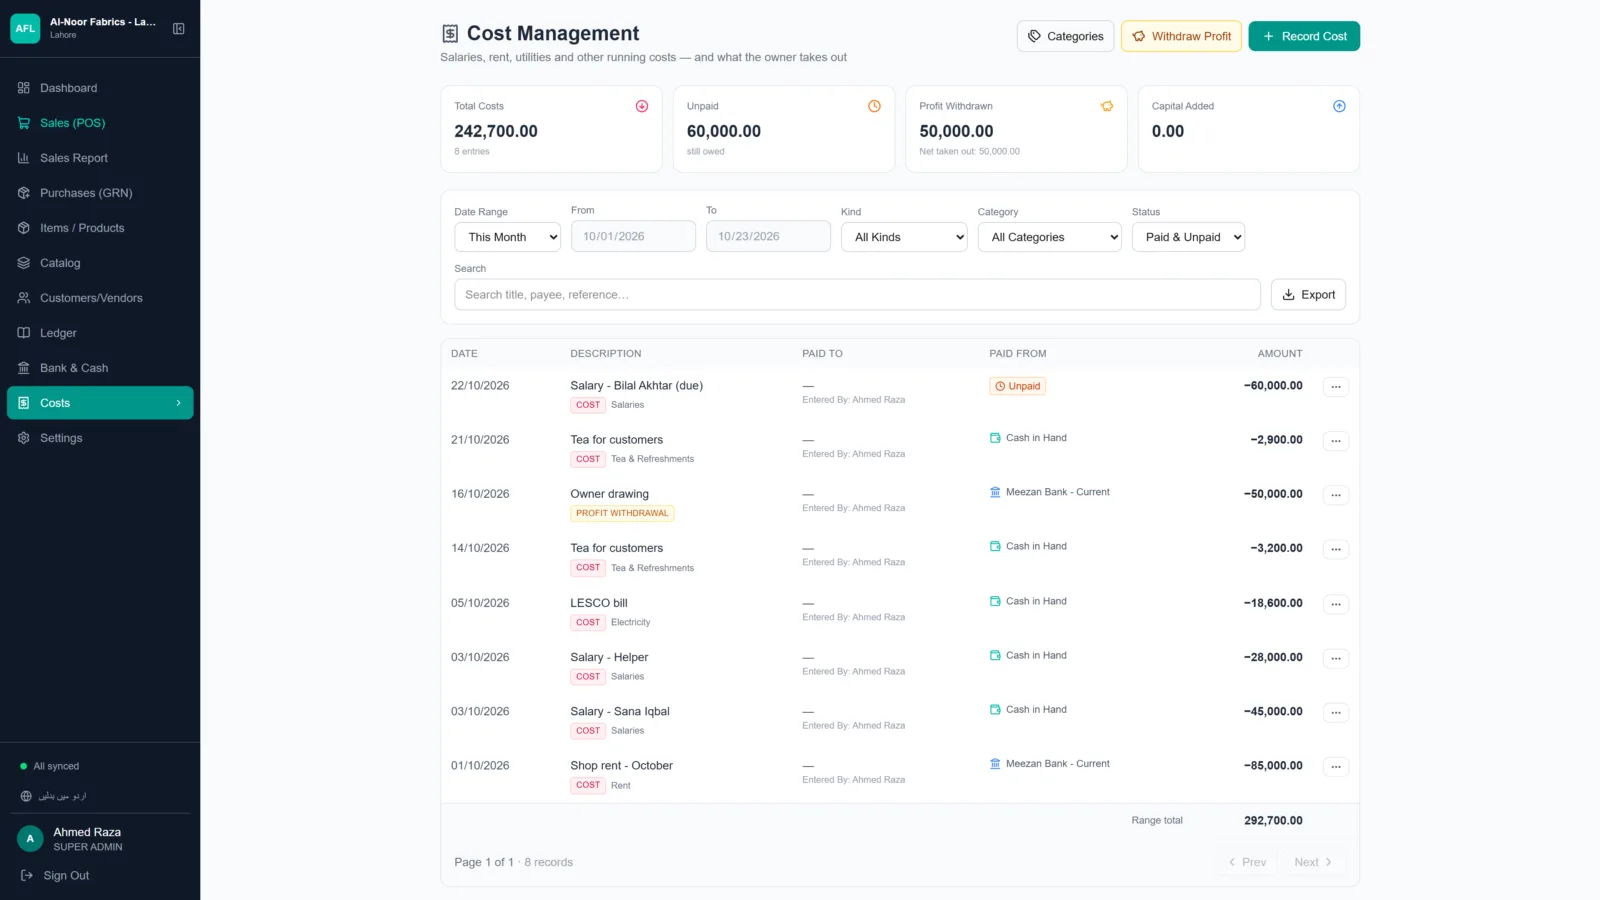Click Record Cost button
The width and height of the screenshot is (1600, 900).
tap(1304, 36)
